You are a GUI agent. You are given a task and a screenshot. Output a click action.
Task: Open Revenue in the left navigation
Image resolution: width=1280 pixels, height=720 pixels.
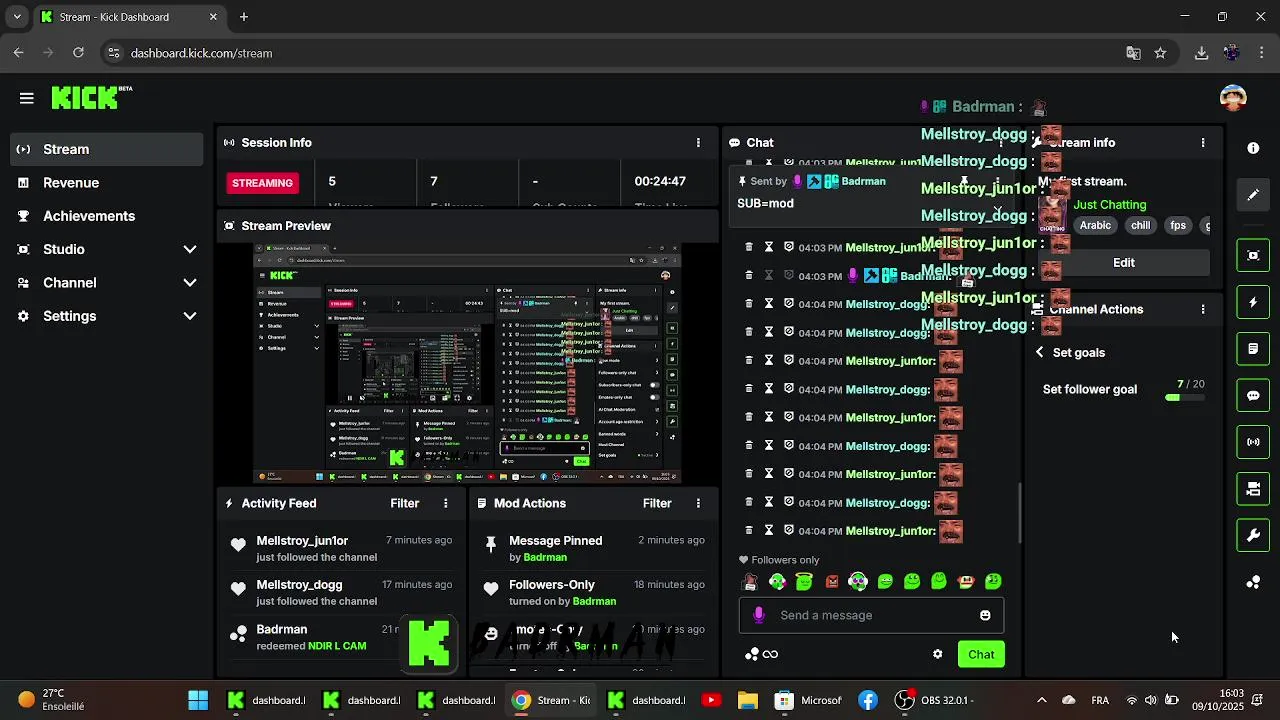click(107, 183)
